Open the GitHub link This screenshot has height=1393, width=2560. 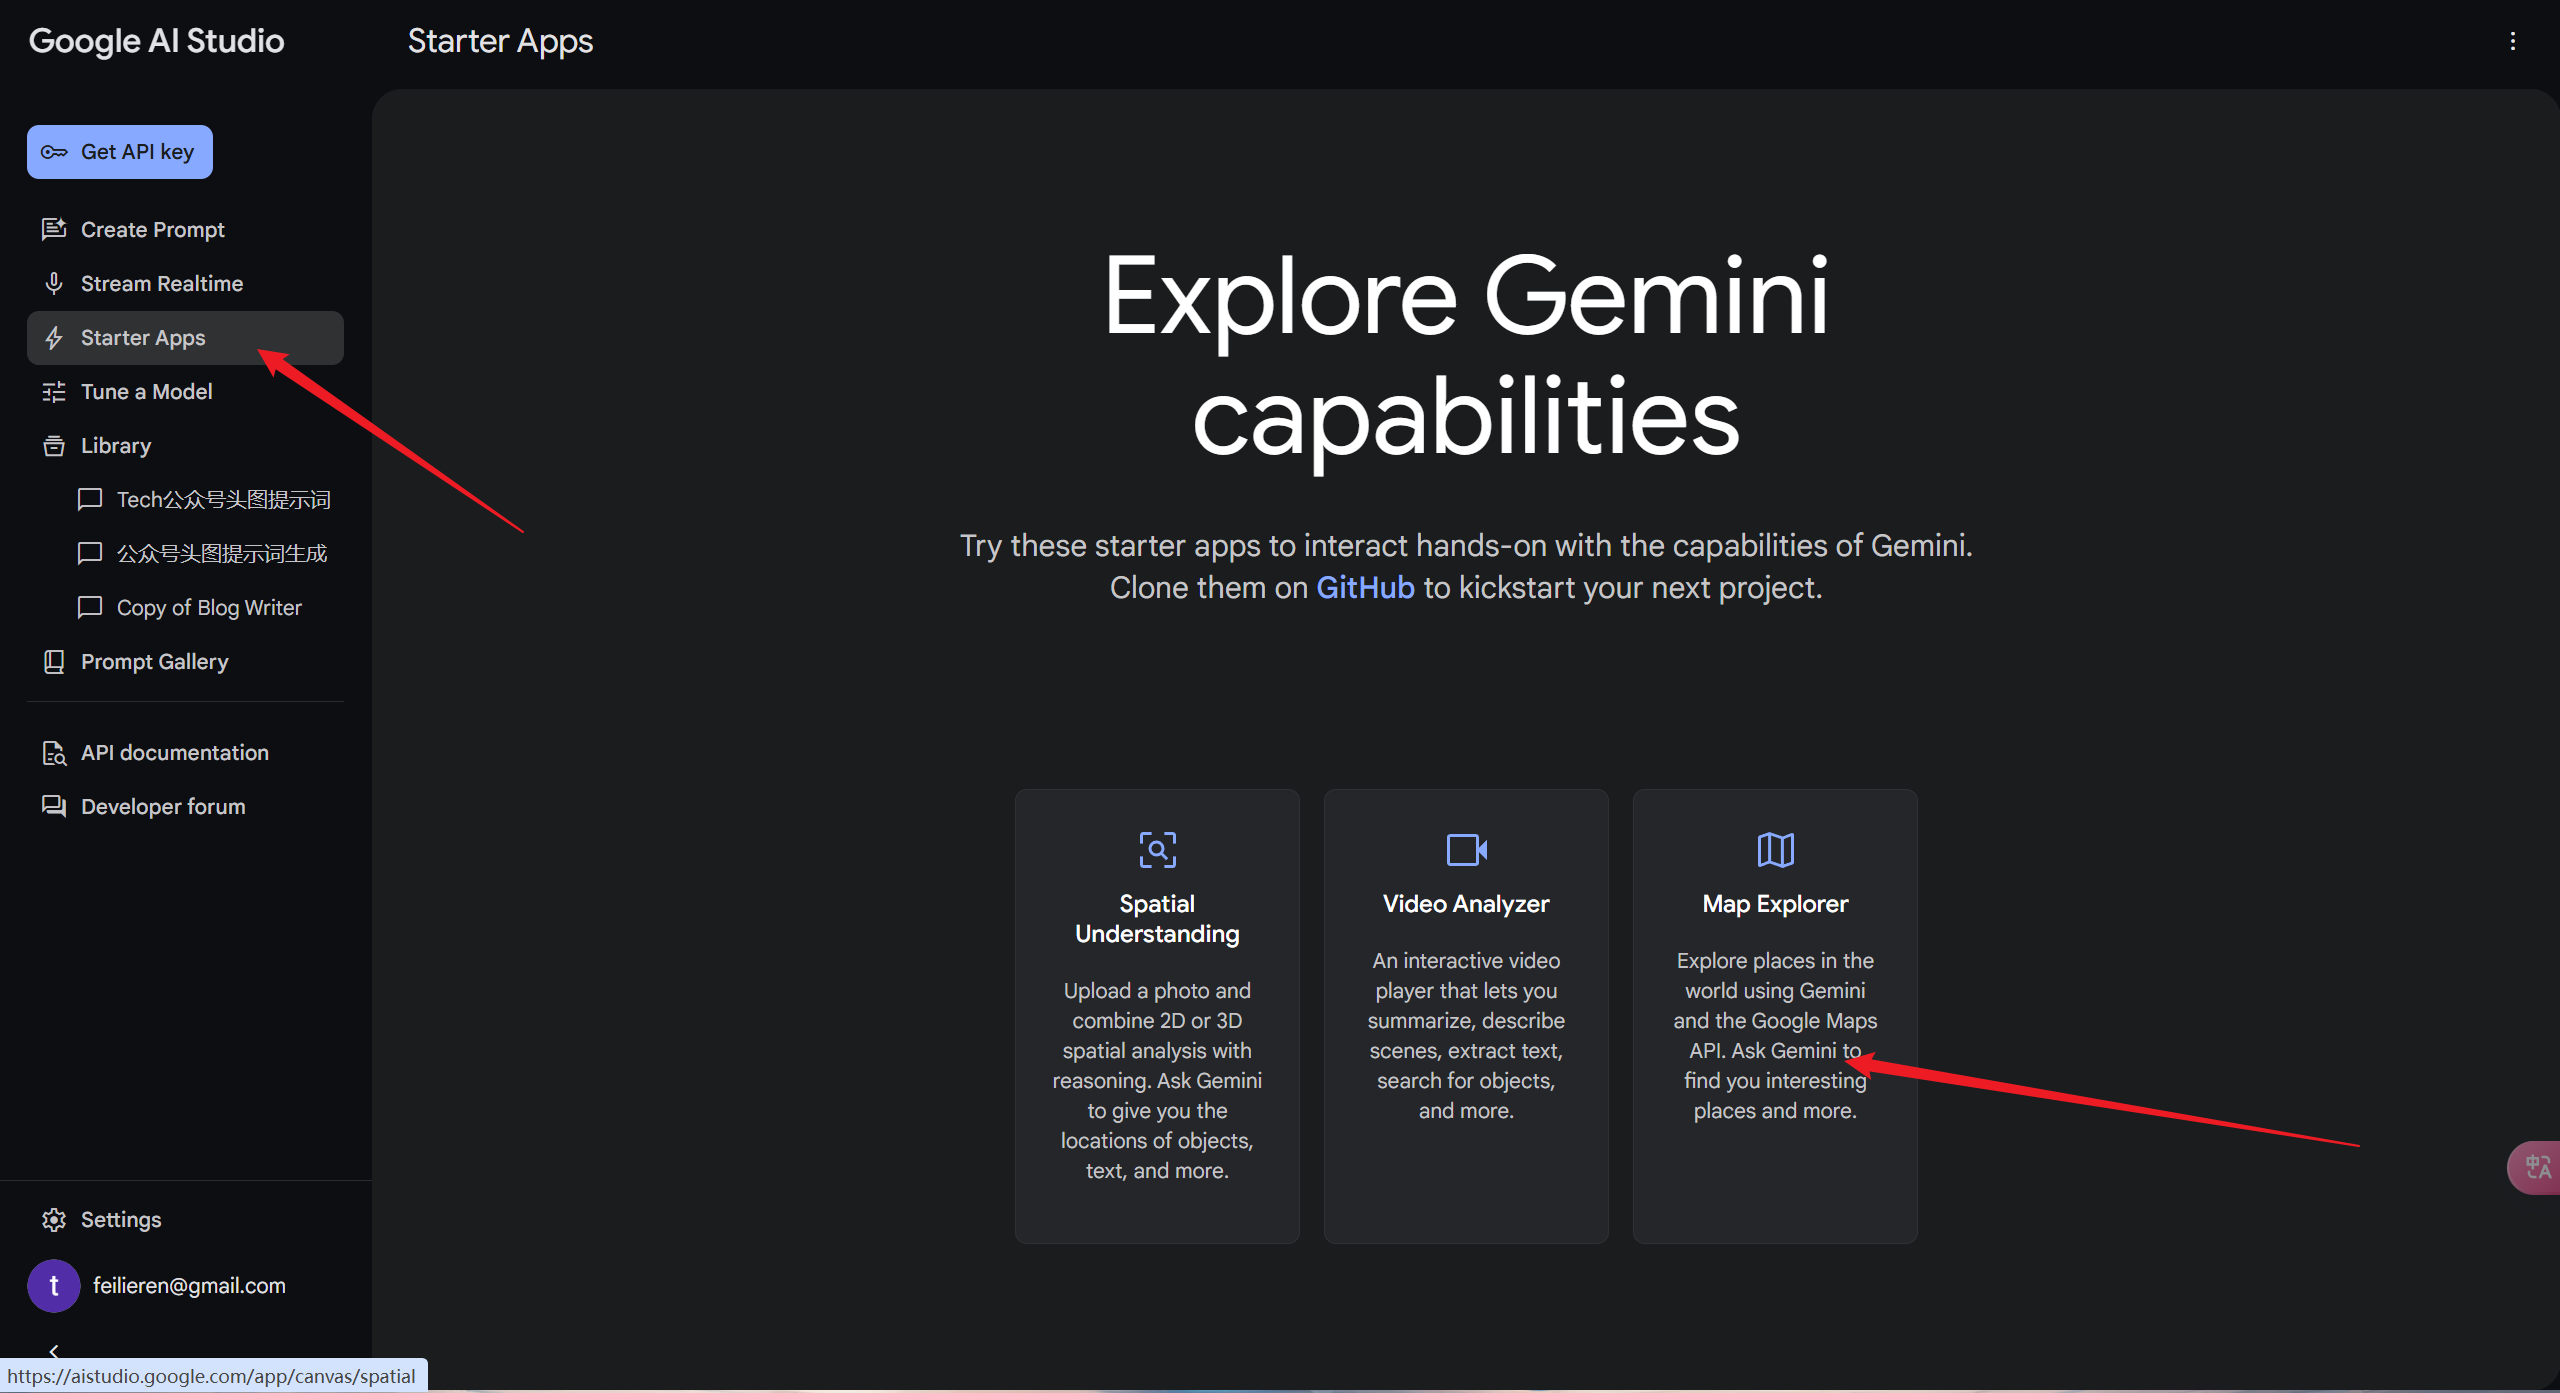tap(1364, 588)
